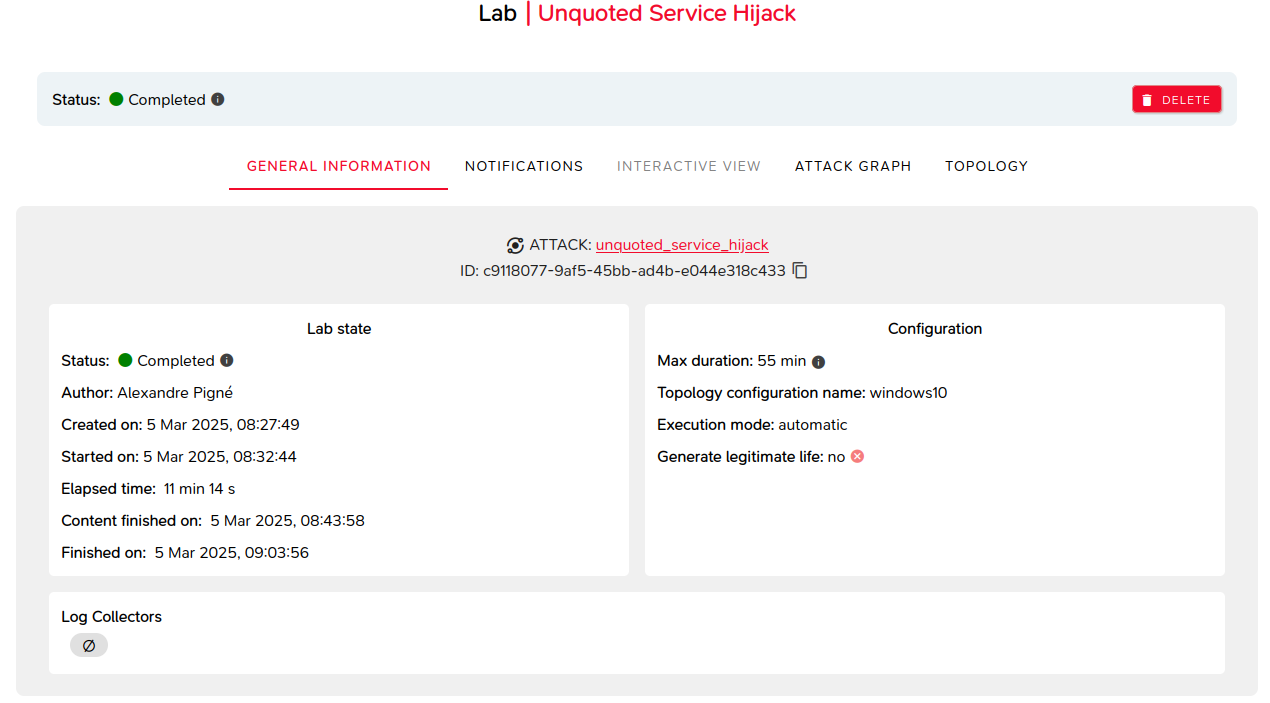The image size is (1270, 703).
Task: Click the Finished on date 09:03:56
Action: click(x=232, y=553)
